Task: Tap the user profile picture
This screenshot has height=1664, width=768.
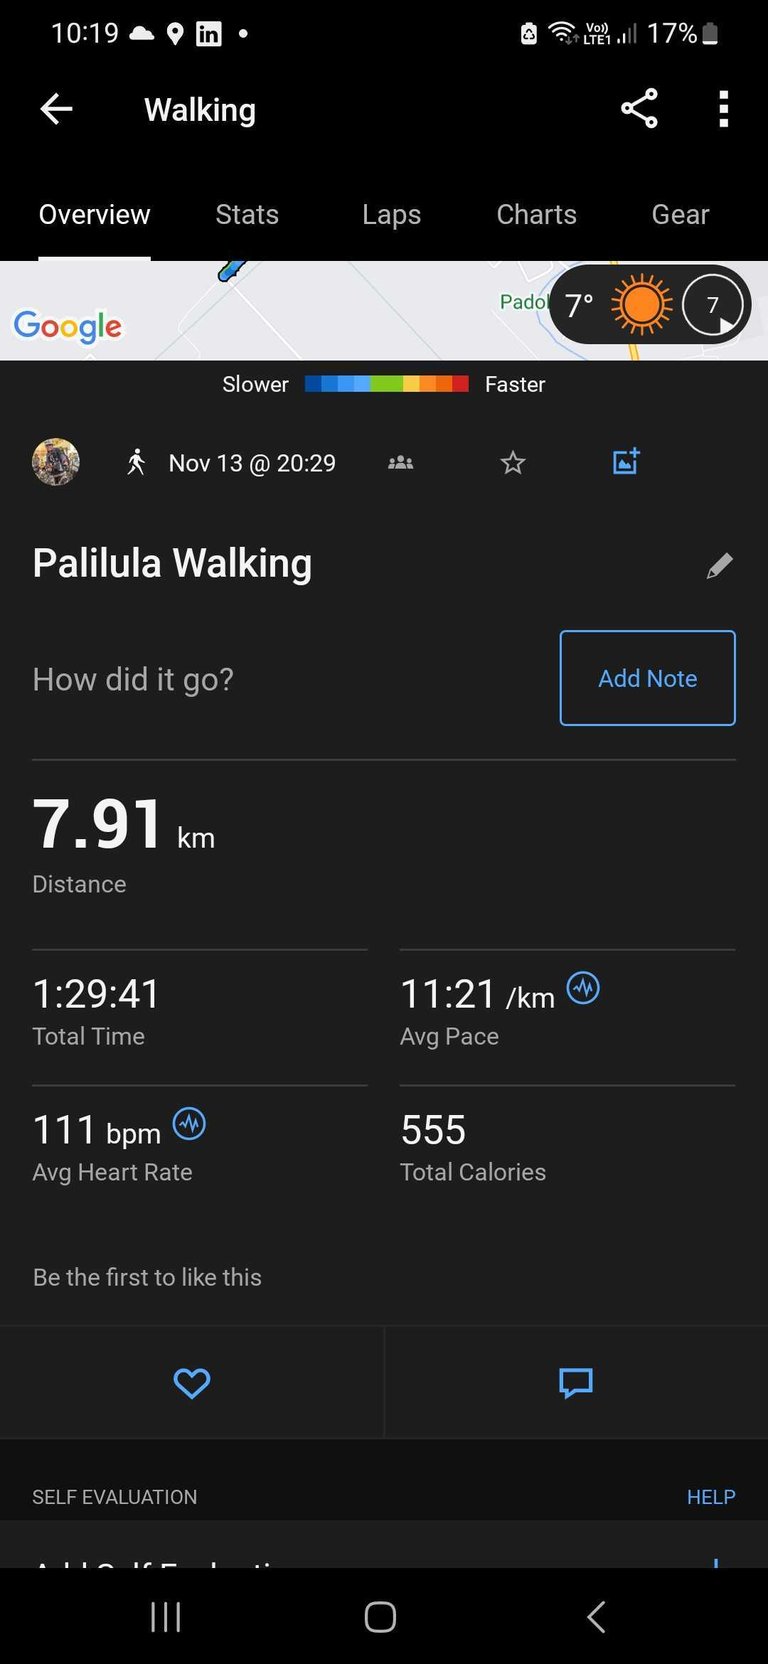Action: pyautogui.click(x=56, y=462)
